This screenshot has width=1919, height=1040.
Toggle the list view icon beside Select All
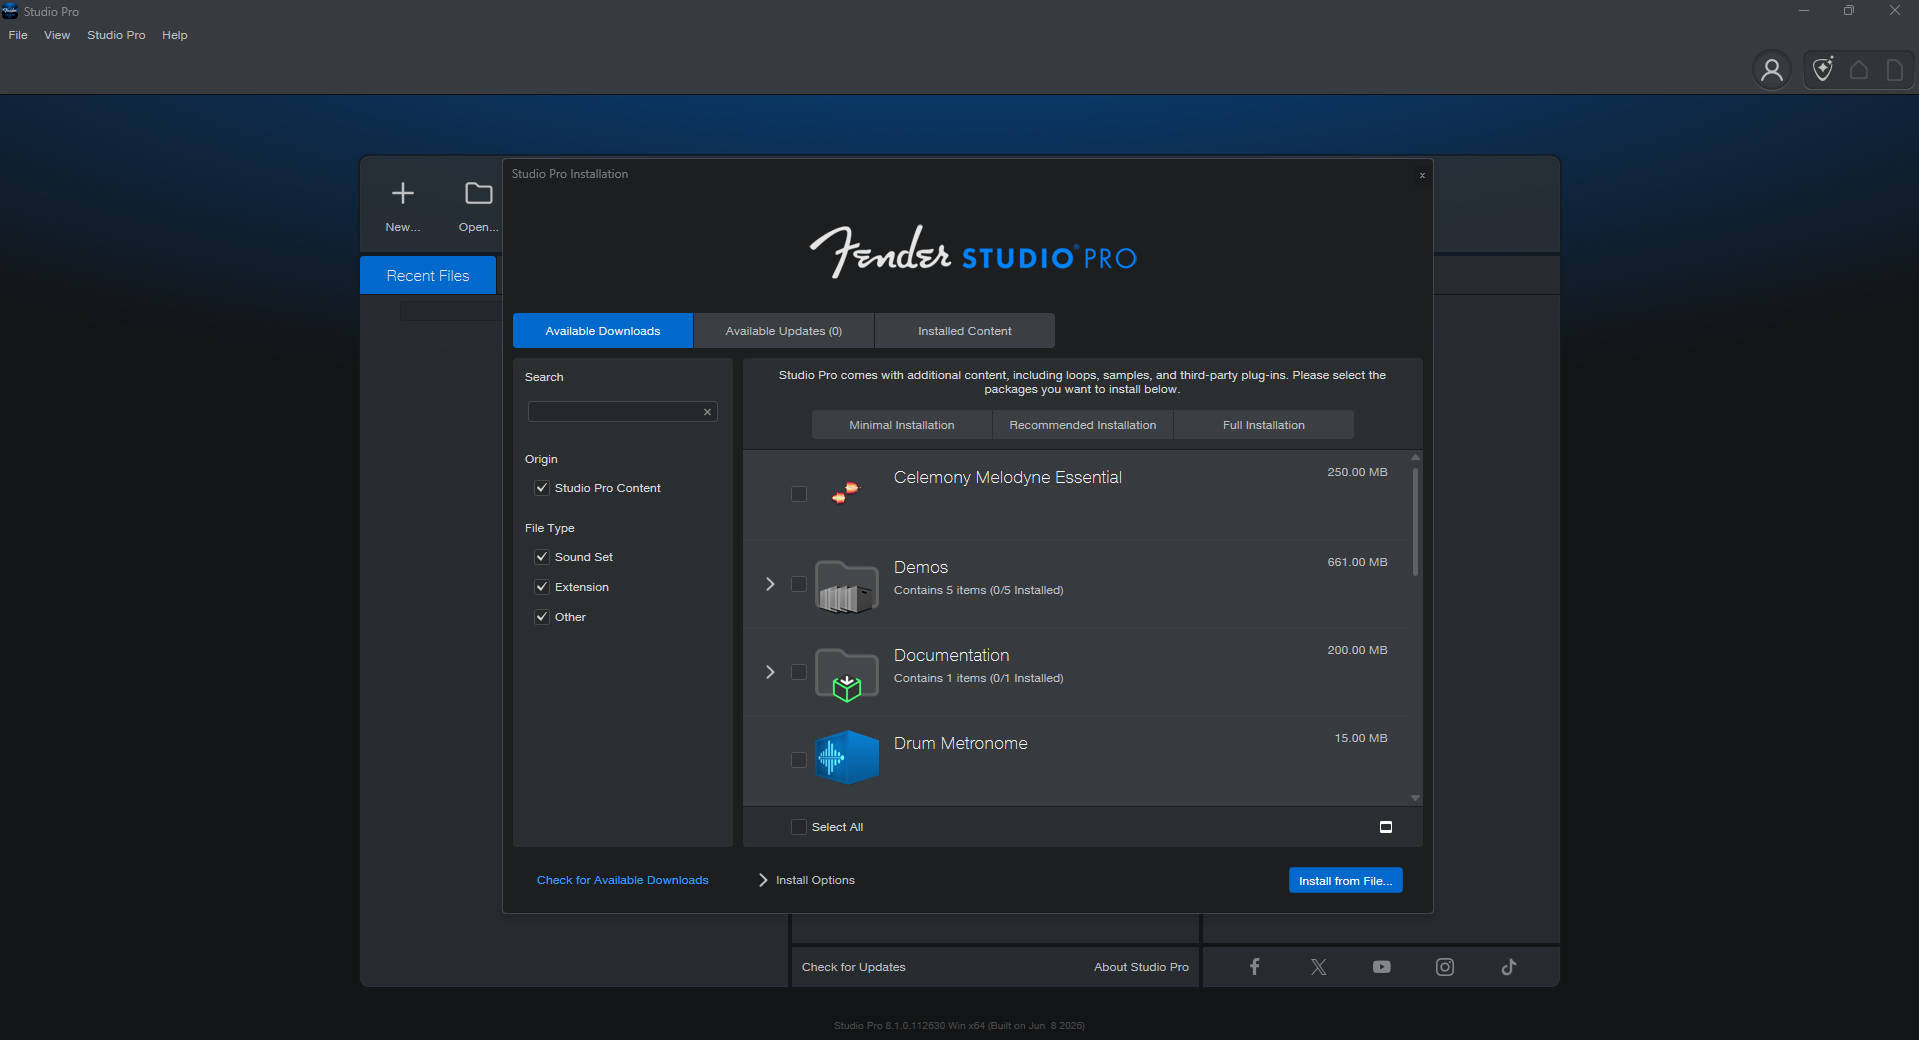click(1386, 827)
